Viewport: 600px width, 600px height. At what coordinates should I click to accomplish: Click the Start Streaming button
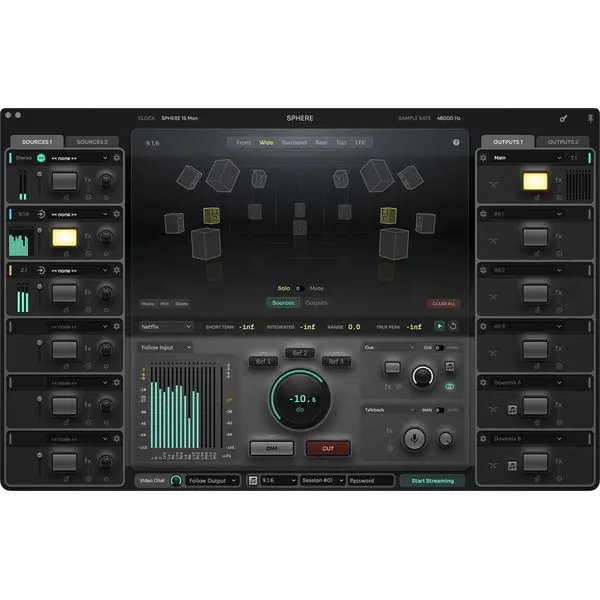click(432, 481)
